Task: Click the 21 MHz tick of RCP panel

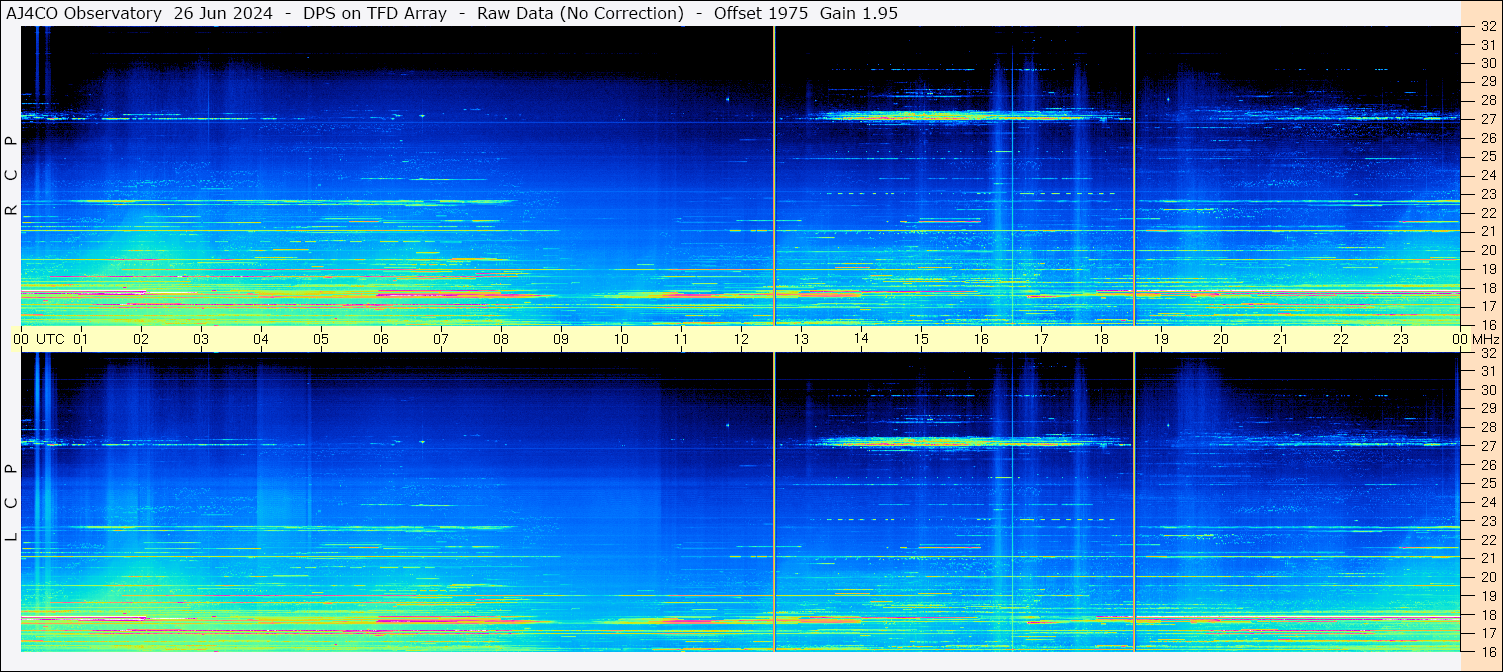Action: 1488,231
